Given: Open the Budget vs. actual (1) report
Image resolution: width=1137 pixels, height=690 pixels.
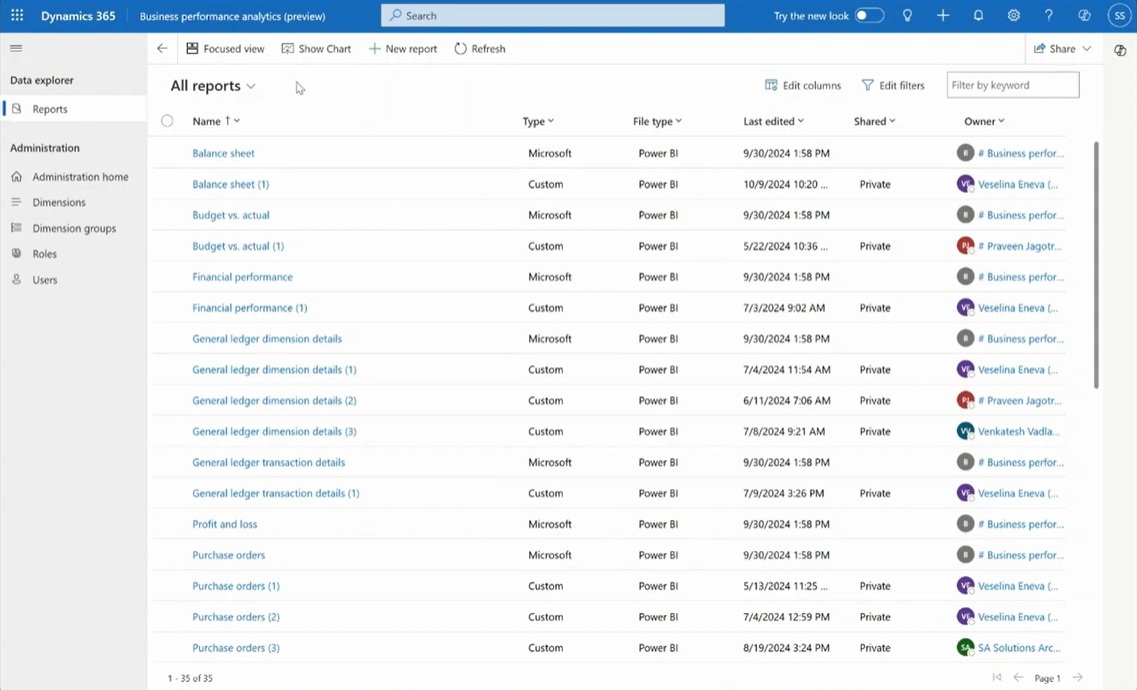Looking at the screenshot, I should click(x=238, y=246).
